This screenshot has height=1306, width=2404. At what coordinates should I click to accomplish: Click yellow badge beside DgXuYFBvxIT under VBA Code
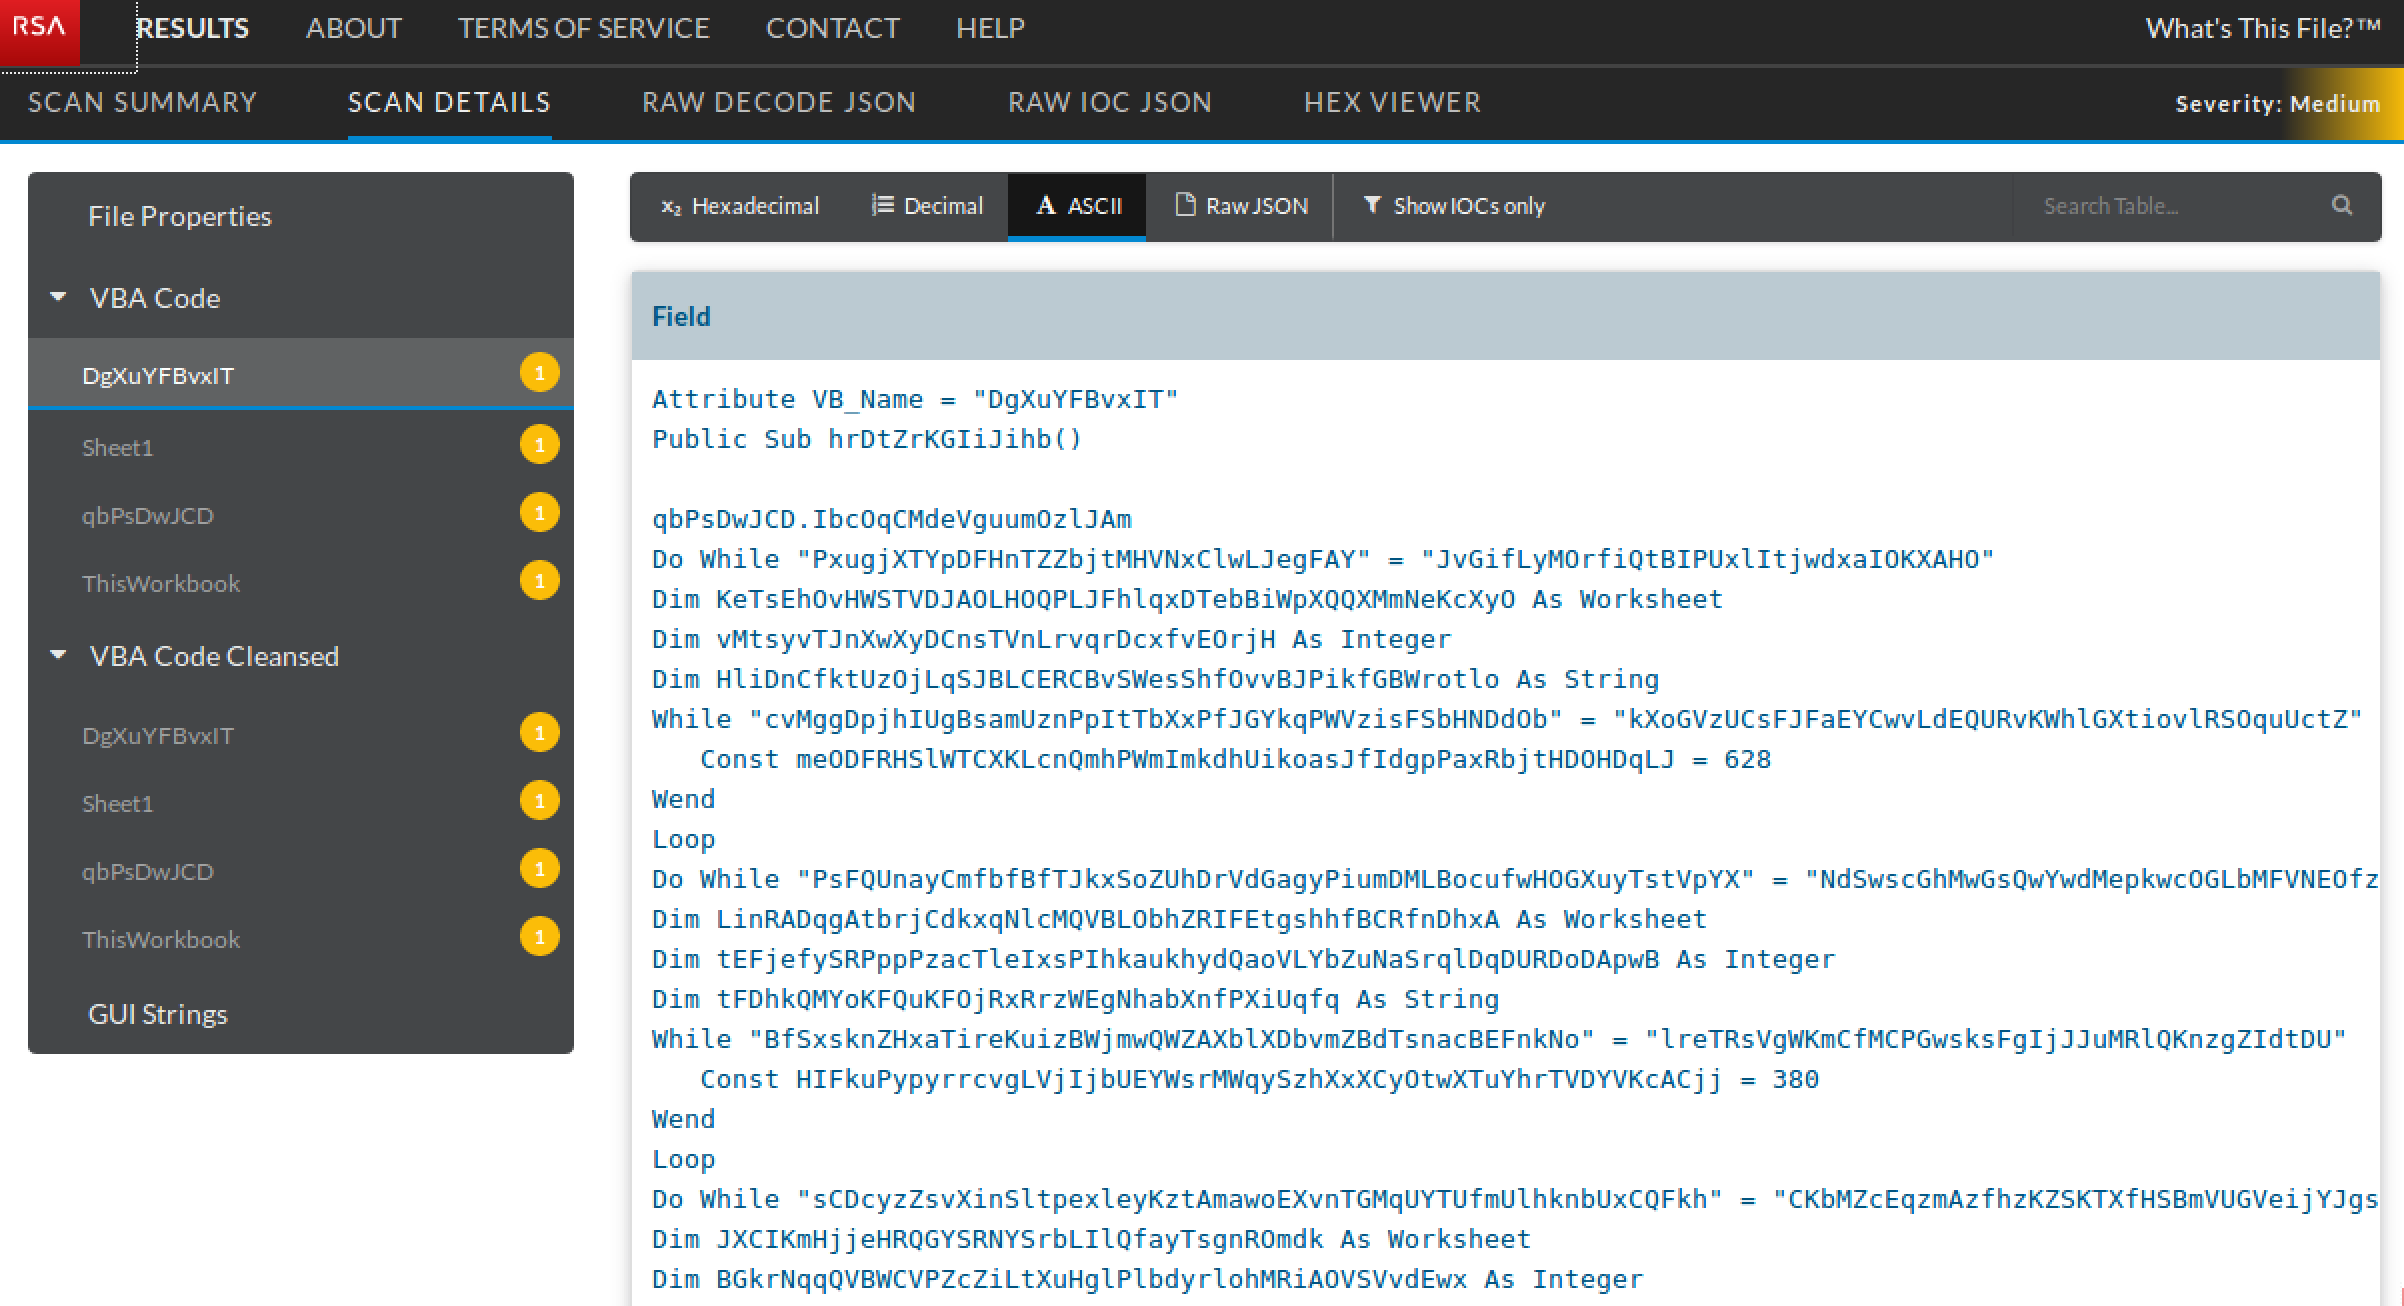click(539, 373)
